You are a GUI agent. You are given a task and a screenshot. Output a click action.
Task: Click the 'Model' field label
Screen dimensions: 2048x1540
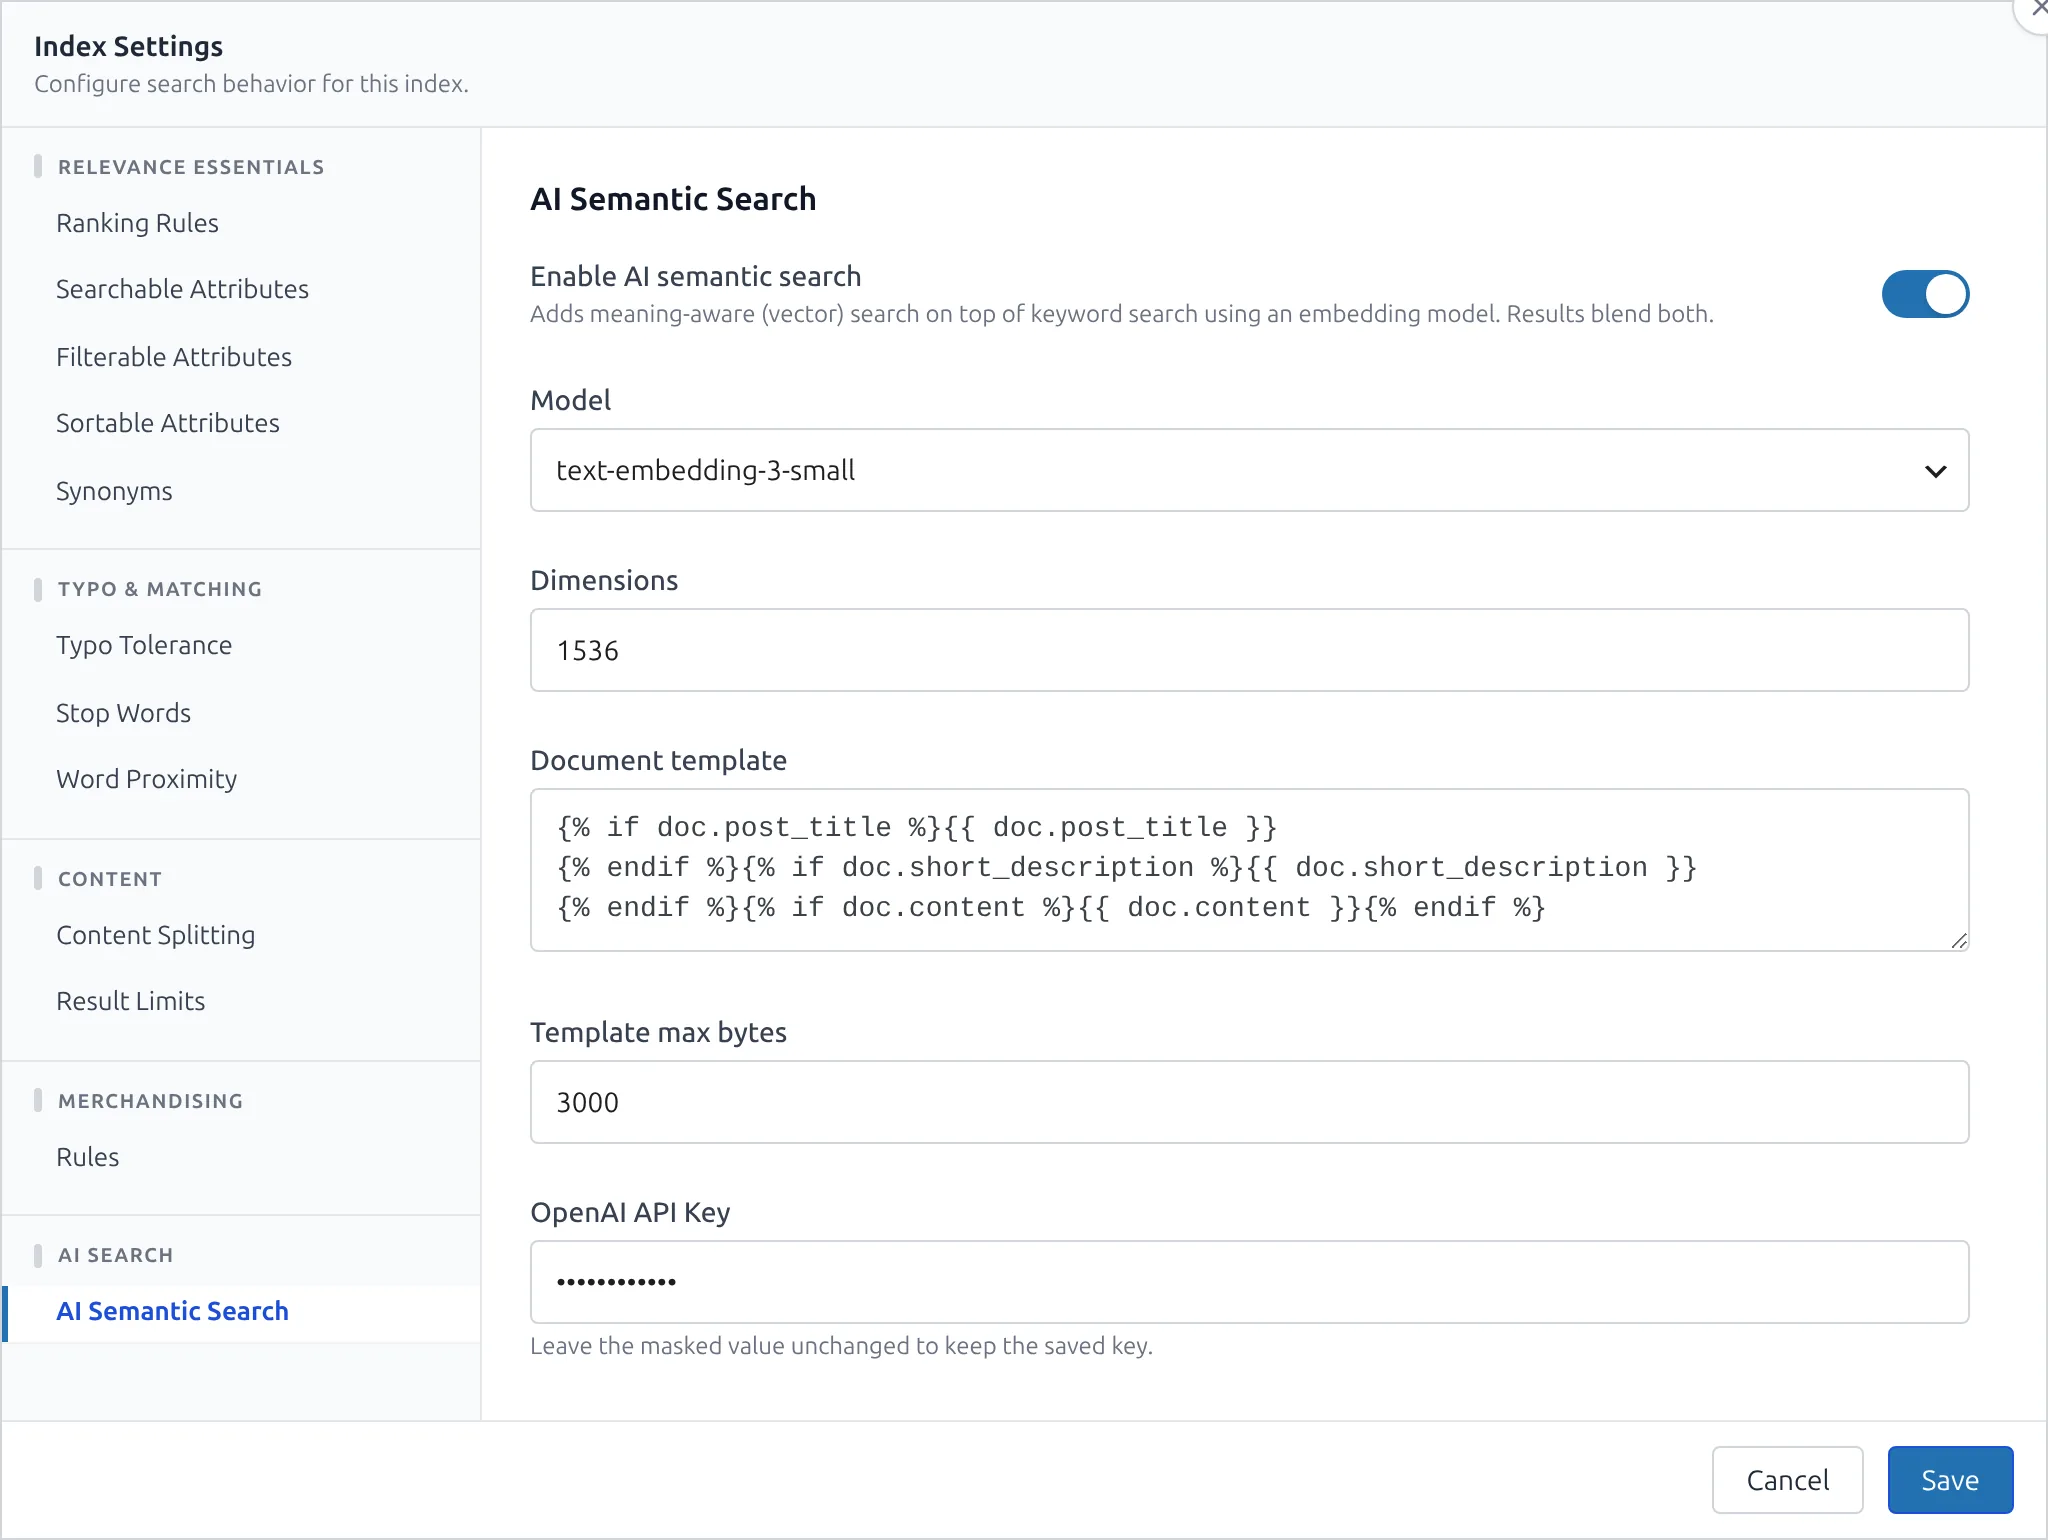coord(571,400)
